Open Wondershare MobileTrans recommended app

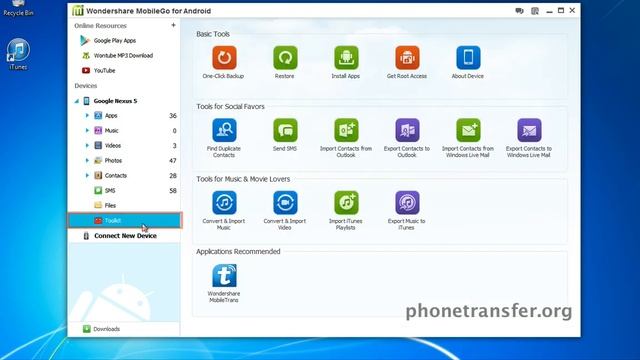(x=224, y=276)
